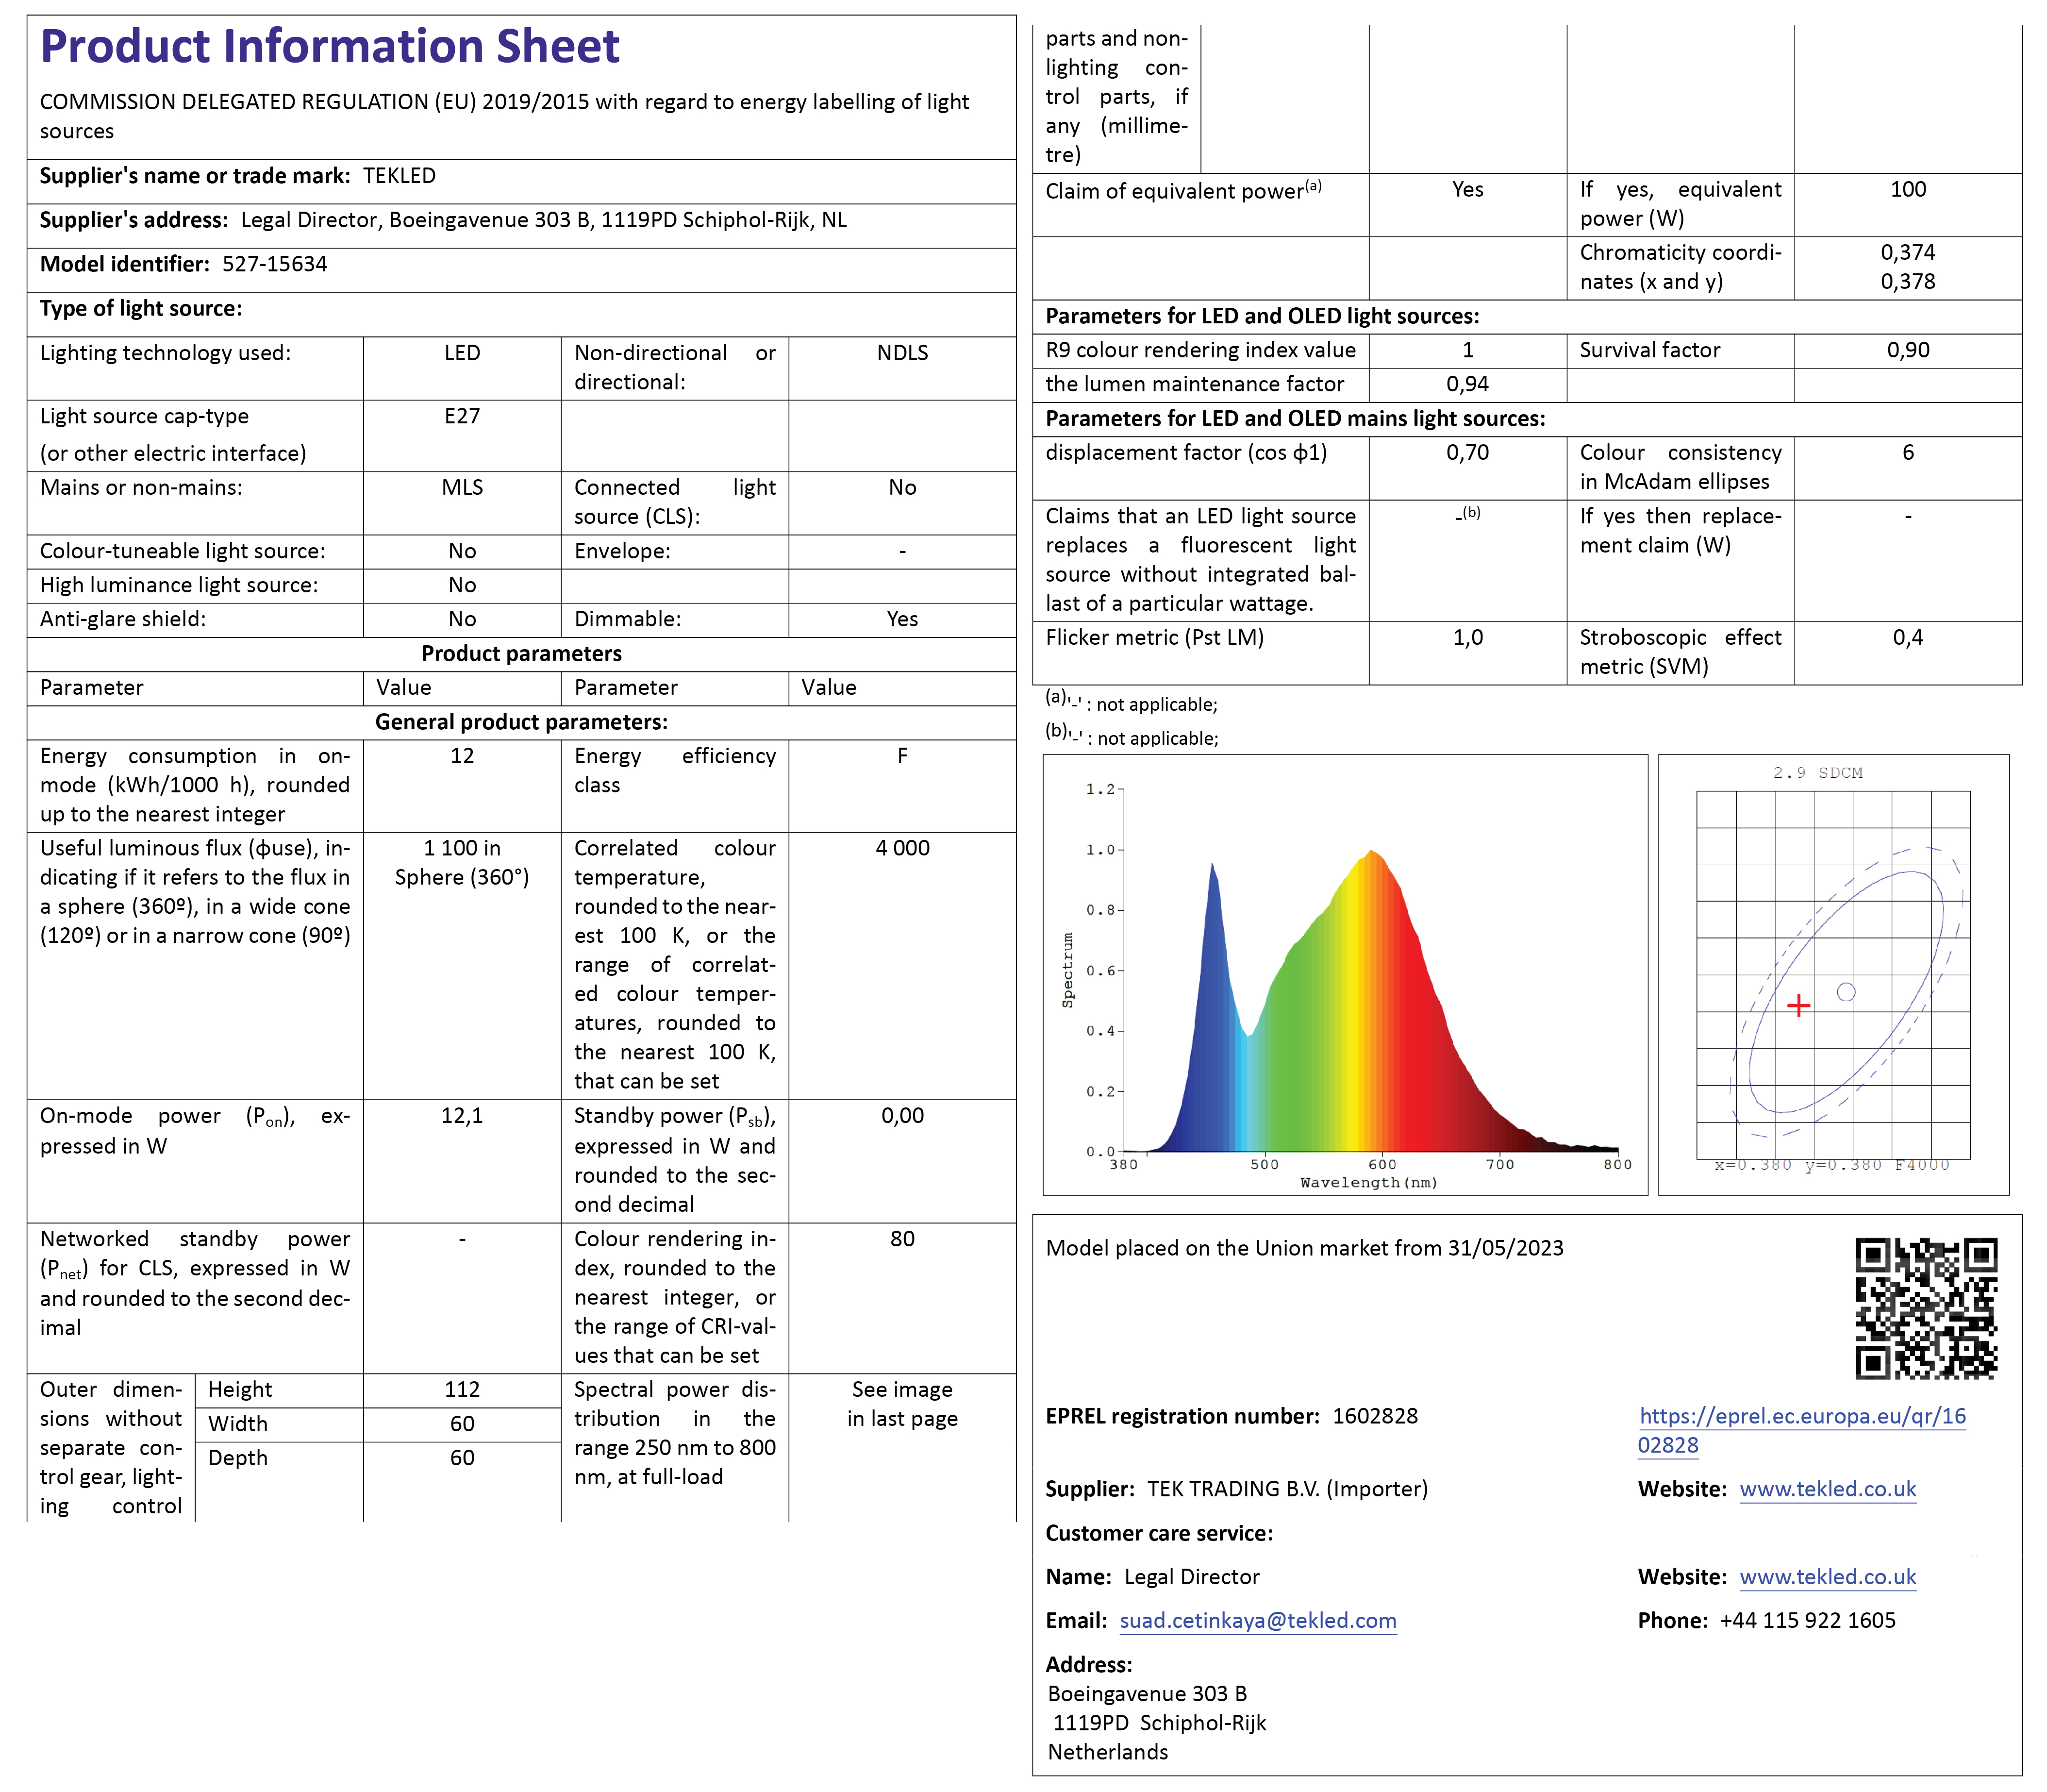This screenshot has width=2047, height=1792.
Task: Open www.tekled.co.uk link beside Supplier
Action: coord(1827,1489)
